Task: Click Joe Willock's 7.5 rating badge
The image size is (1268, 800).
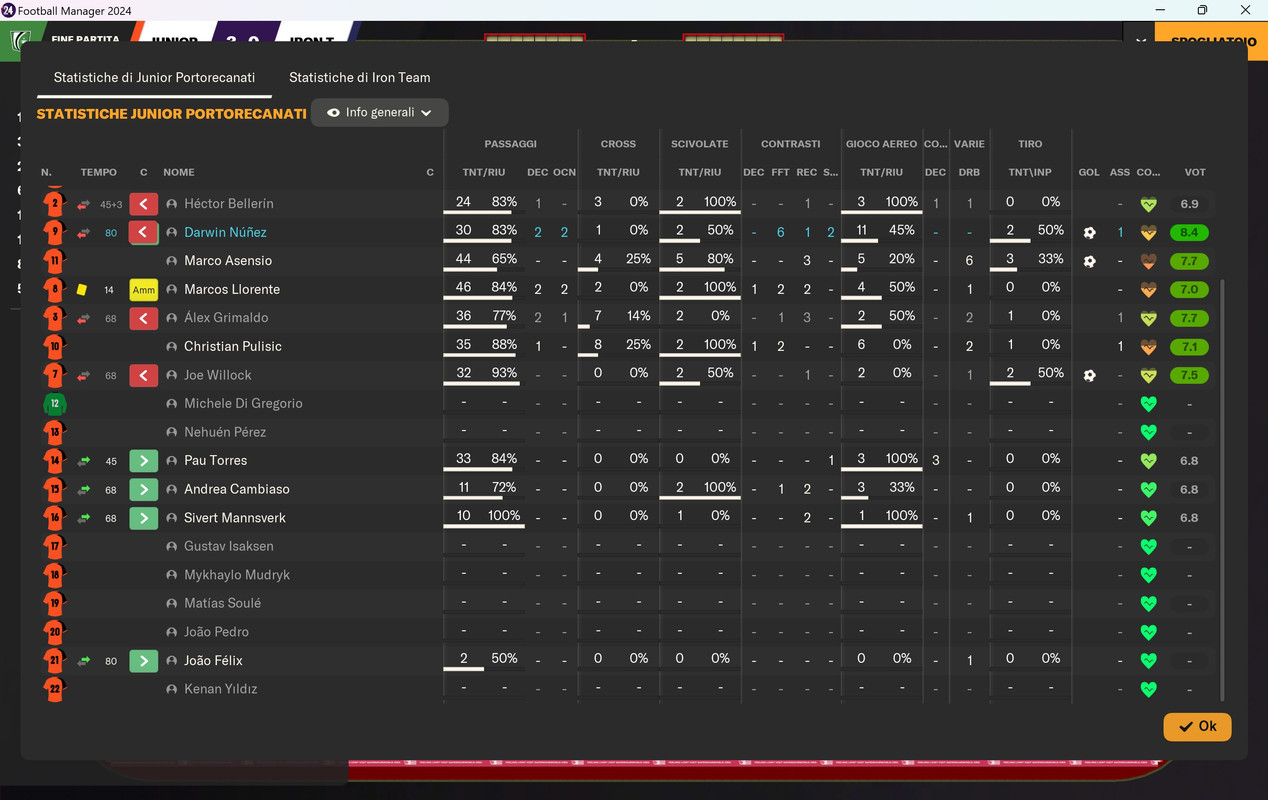Action: click(x=1189, y=375)
